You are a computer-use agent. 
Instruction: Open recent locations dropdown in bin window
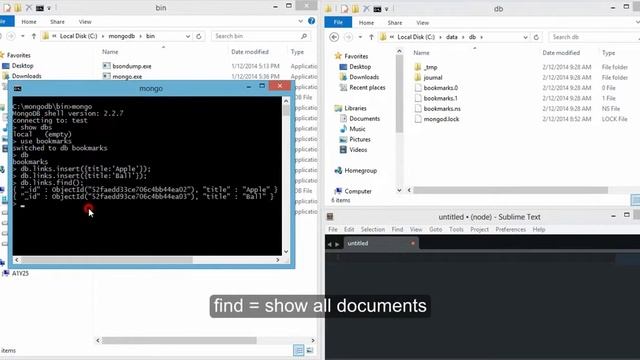tap(22, 36)
